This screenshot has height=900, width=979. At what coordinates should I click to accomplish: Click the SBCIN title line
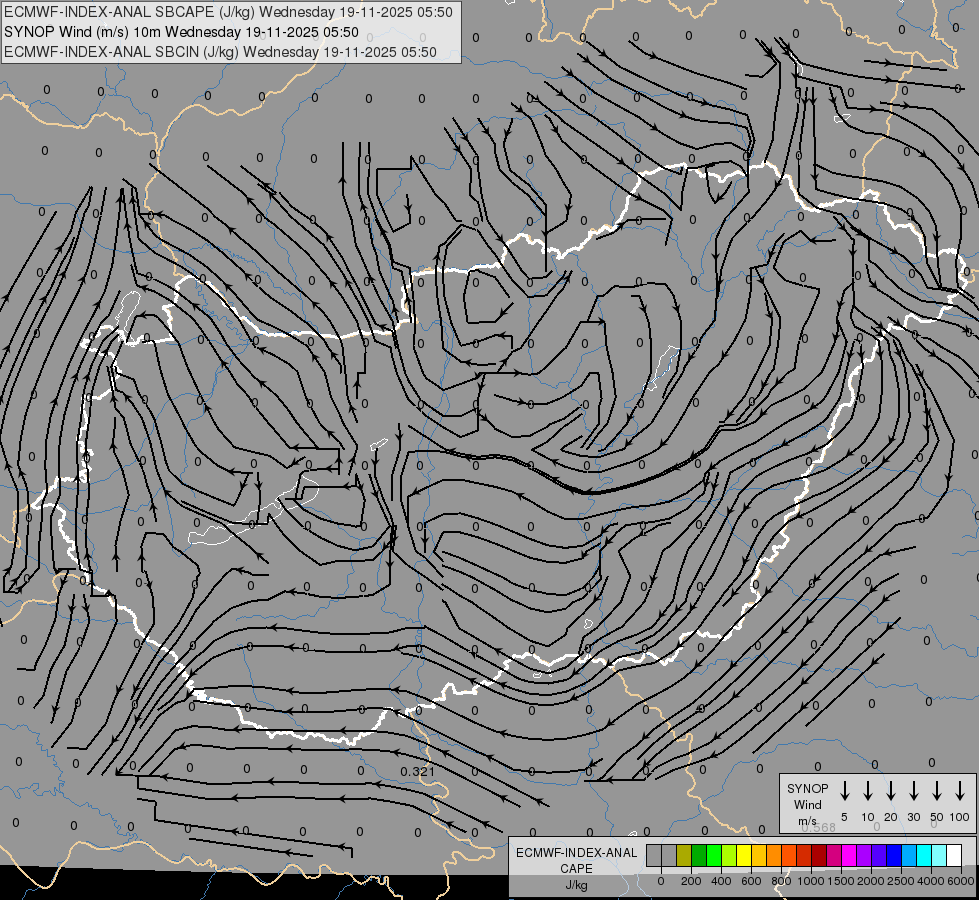[x=220, y=52]
